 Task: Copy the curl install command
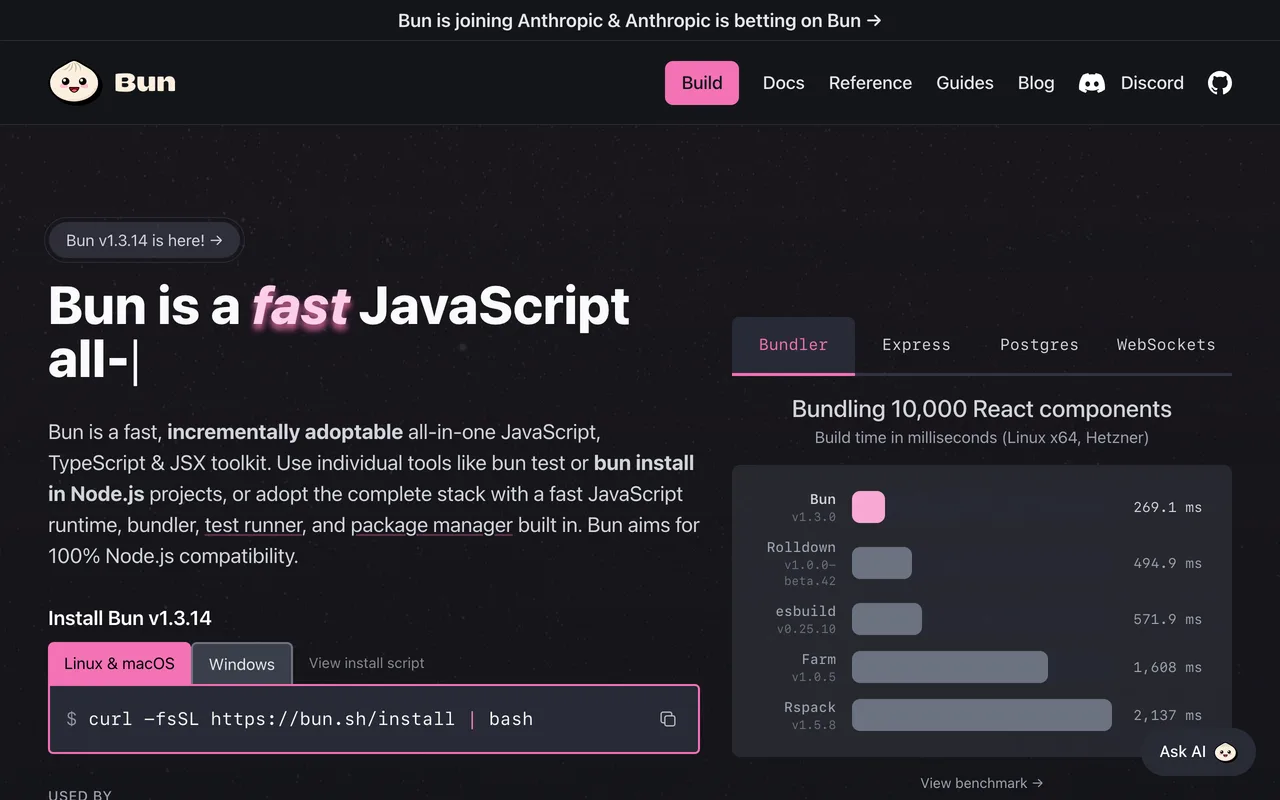point(668,719)
